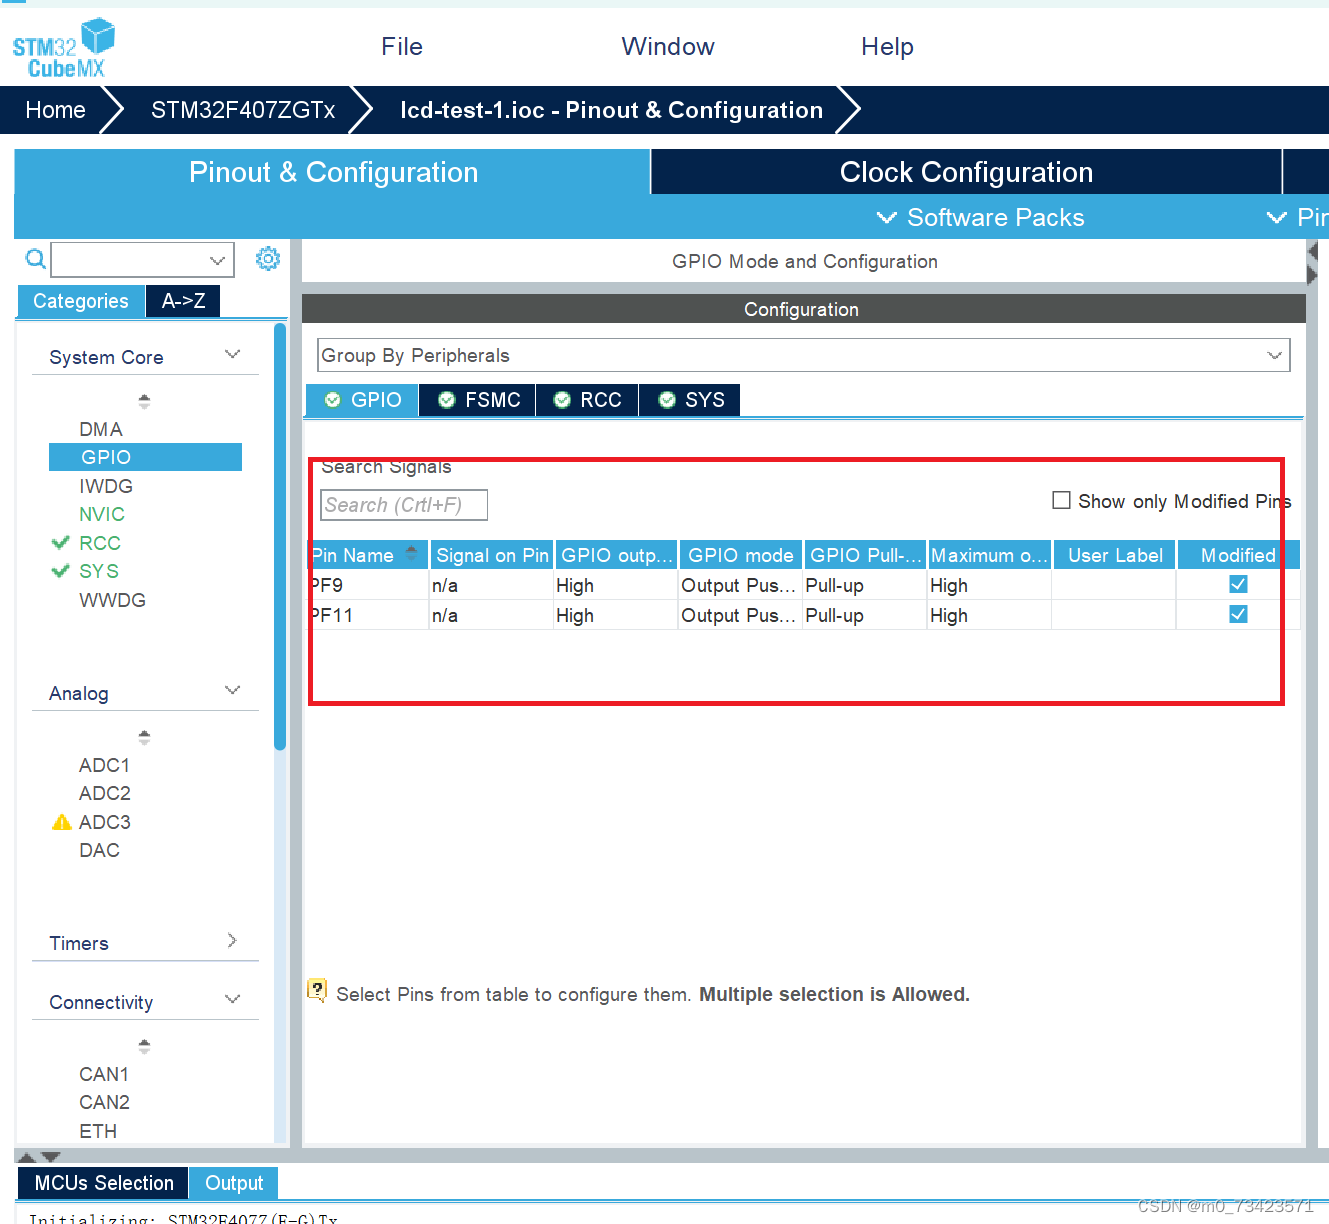Click the categories panel vertical scrollbar

(280, 536)
